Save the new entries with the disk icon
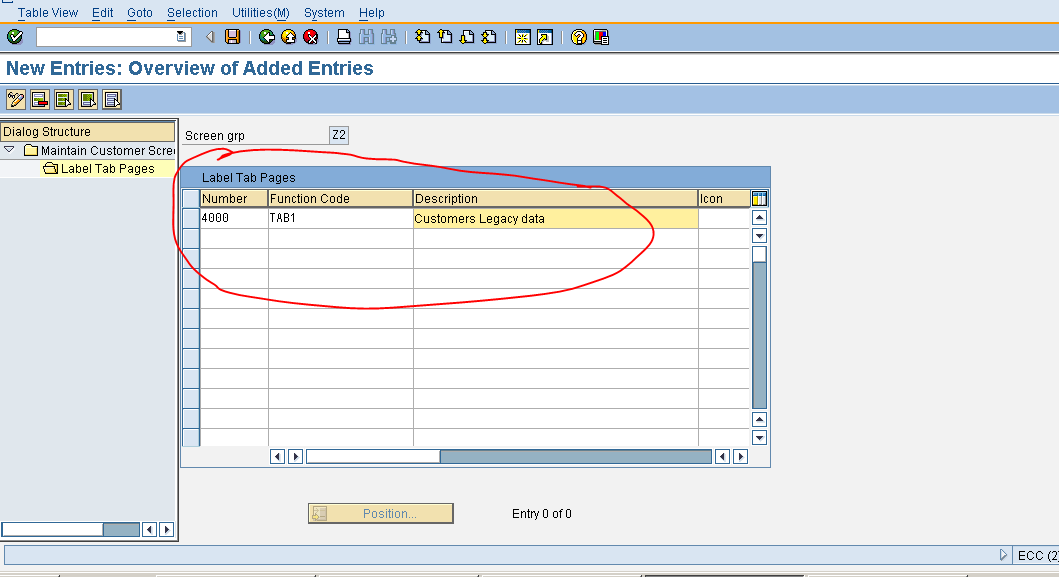Screen dimensions: 1059x577 [x=235, y=36]
